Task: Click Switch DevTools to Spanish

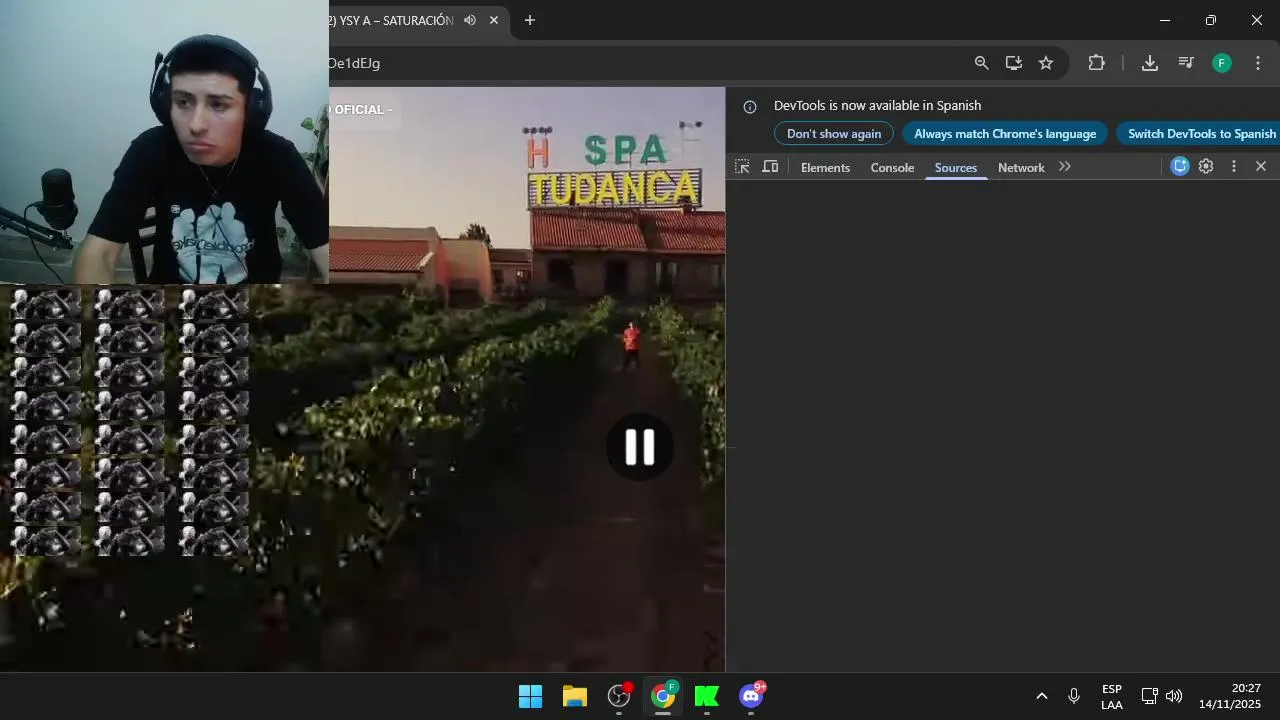Action: coord(1198,134)
